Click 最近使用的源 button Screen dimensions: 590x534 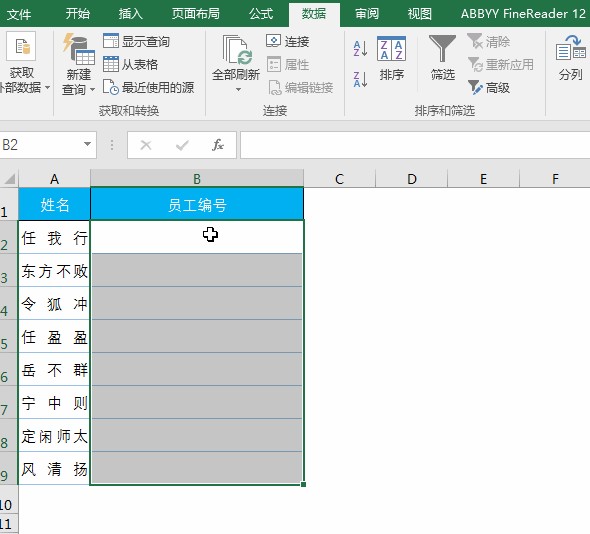(148, 88)
